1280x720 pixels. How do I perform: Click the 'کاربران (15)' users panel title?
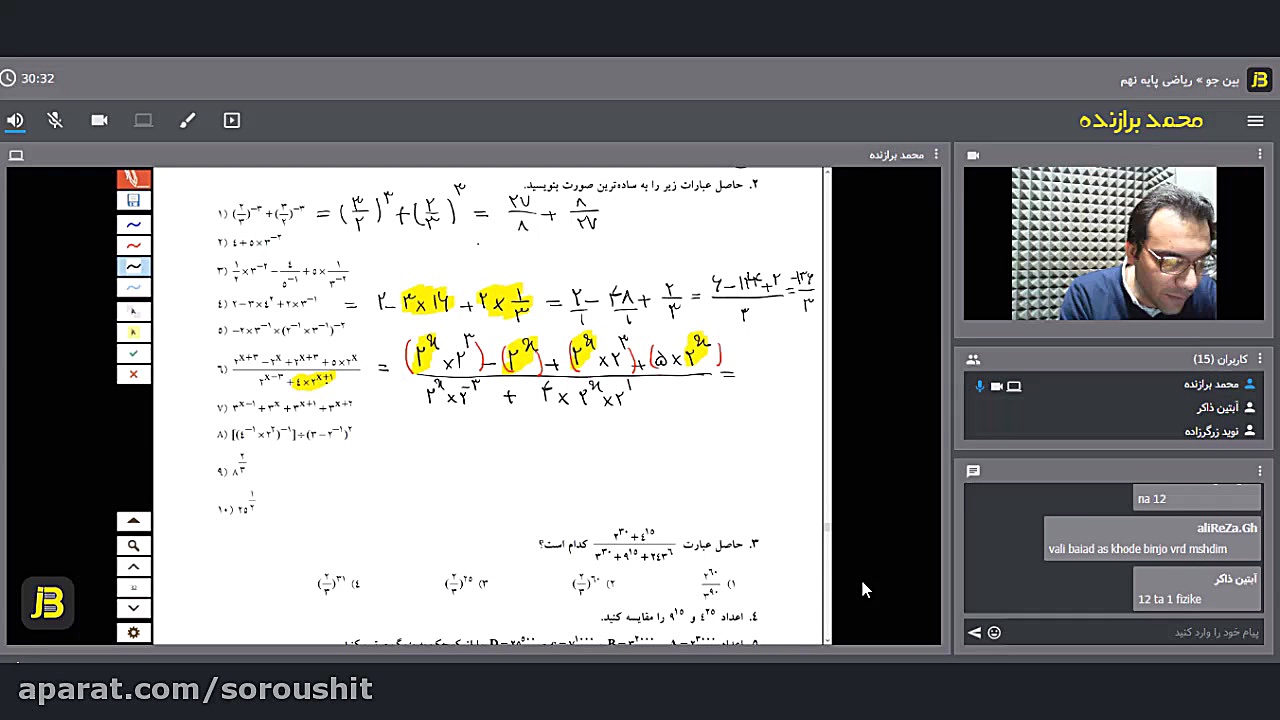click(x=1220, y=359)
